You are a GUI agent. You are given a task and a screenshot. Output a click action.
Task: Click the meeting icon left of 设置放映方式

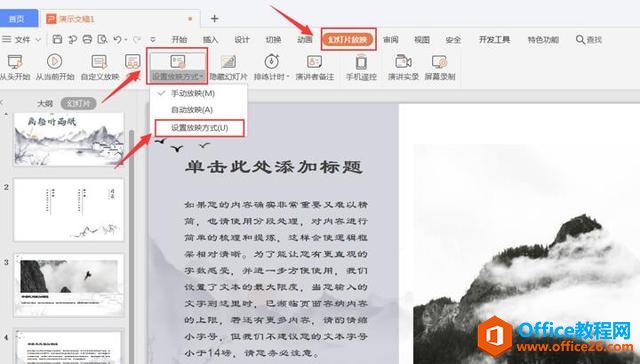(x=133, y=62)
